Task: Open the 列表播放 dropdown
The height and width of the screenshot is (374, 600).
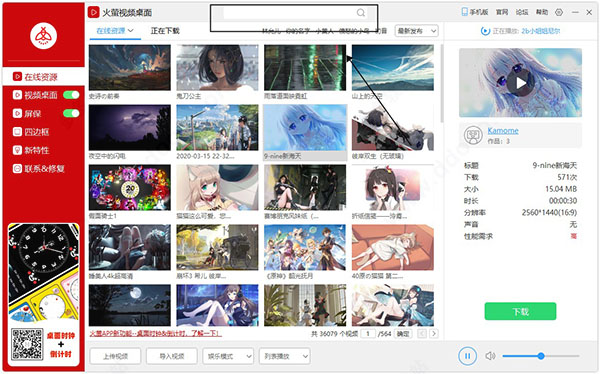Action: click(x=284, y=356)
